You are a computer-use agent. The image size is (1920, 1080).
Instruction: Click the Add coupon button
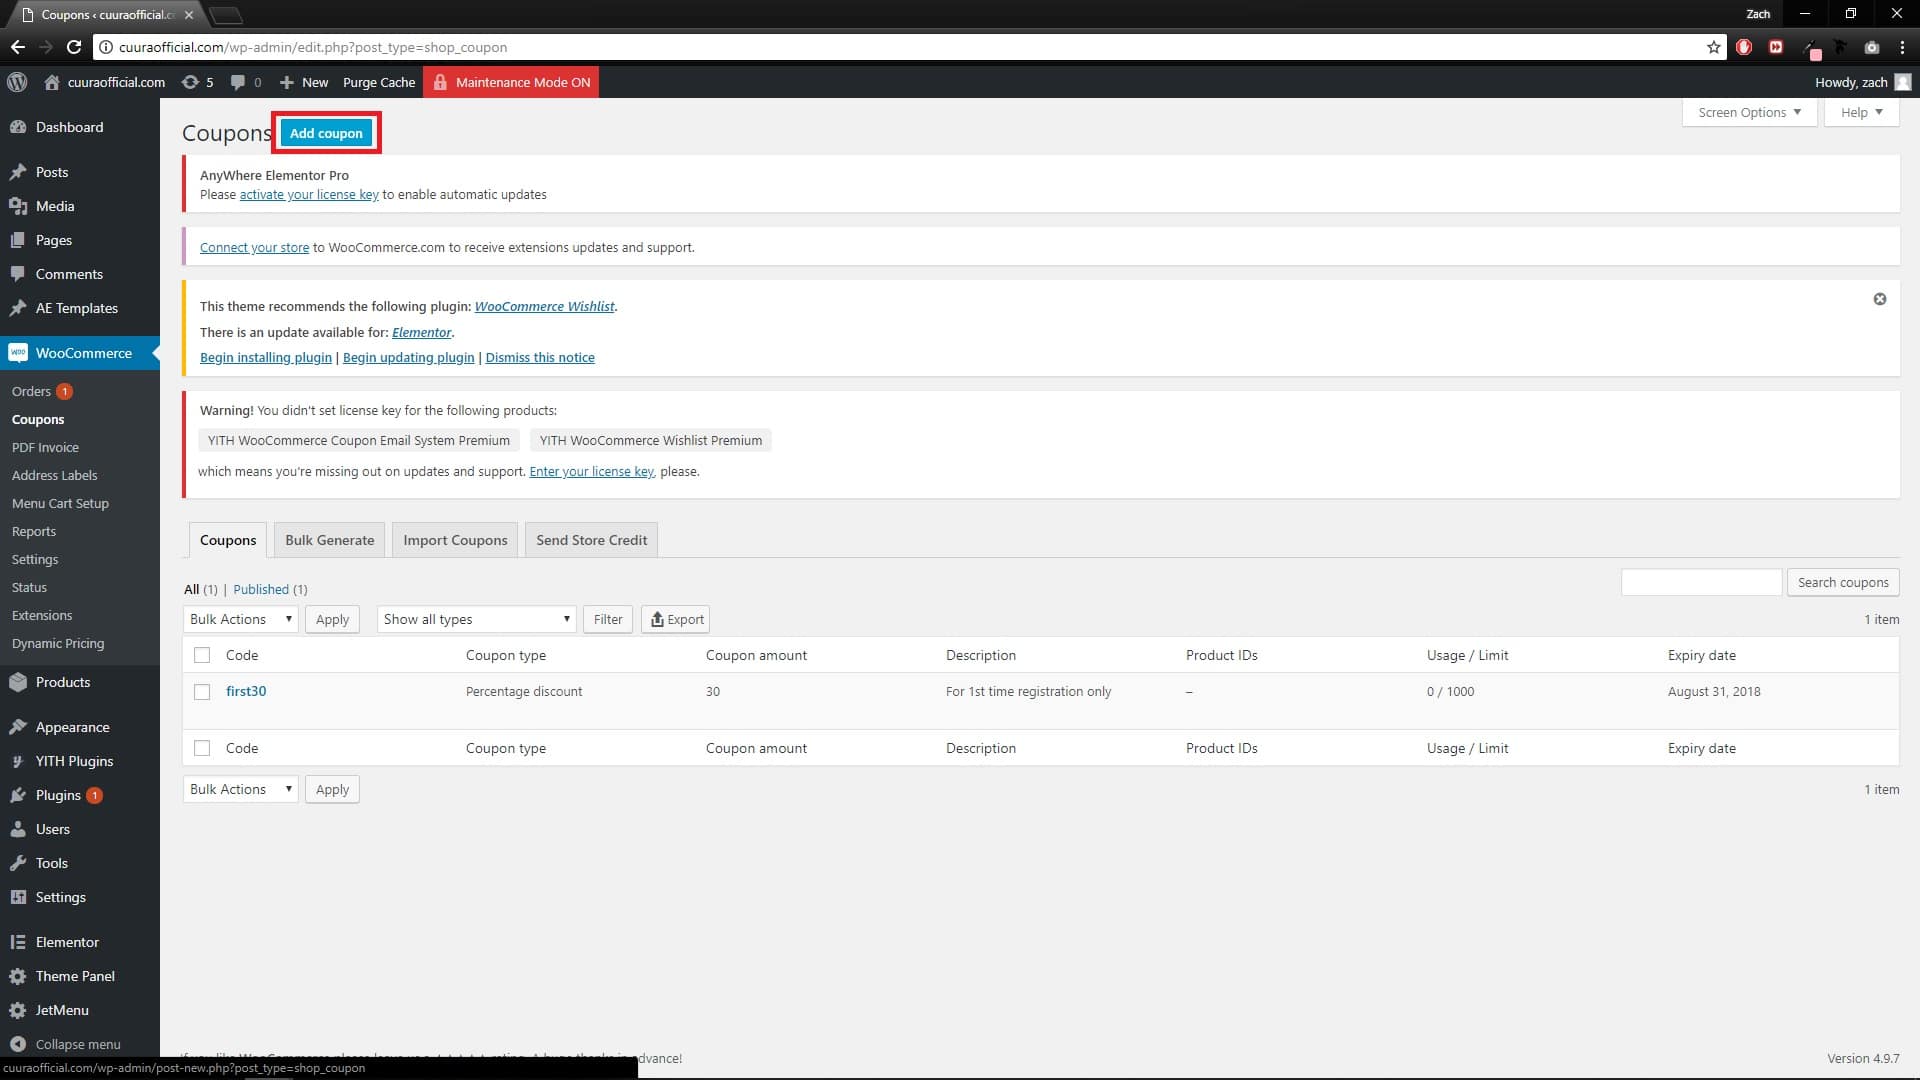click(x=326, y=133)
